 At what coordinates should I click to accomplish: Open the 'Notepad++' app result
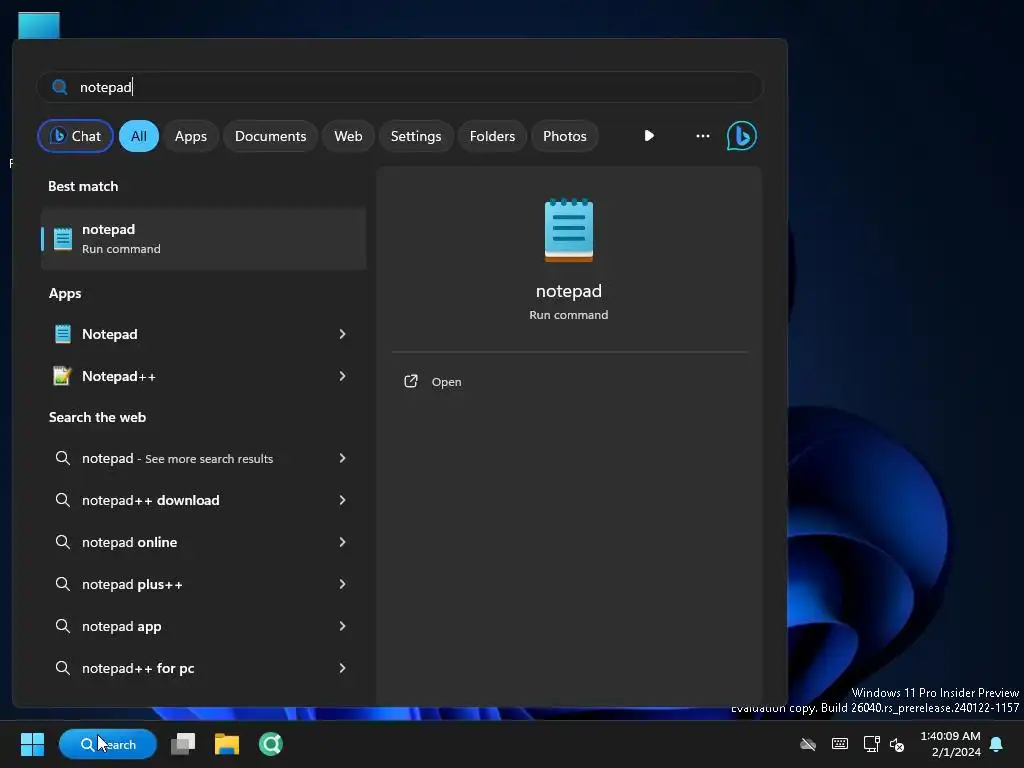[203, 376]
